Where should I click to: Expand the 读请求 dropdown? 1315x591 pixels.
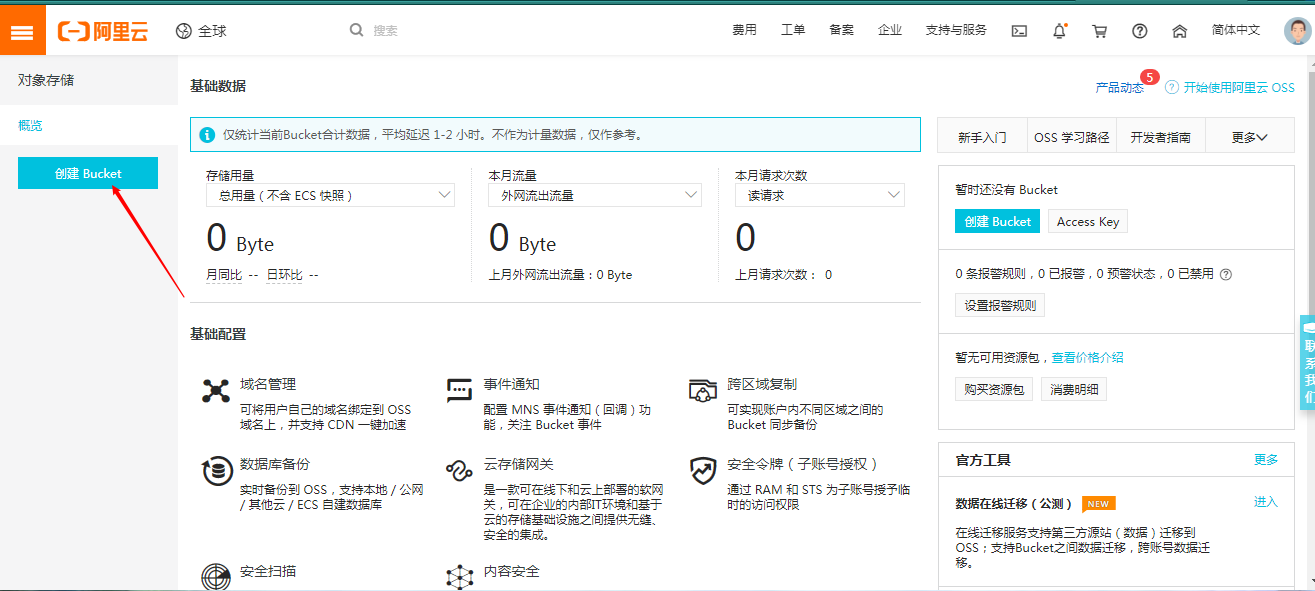pos(820,196)
